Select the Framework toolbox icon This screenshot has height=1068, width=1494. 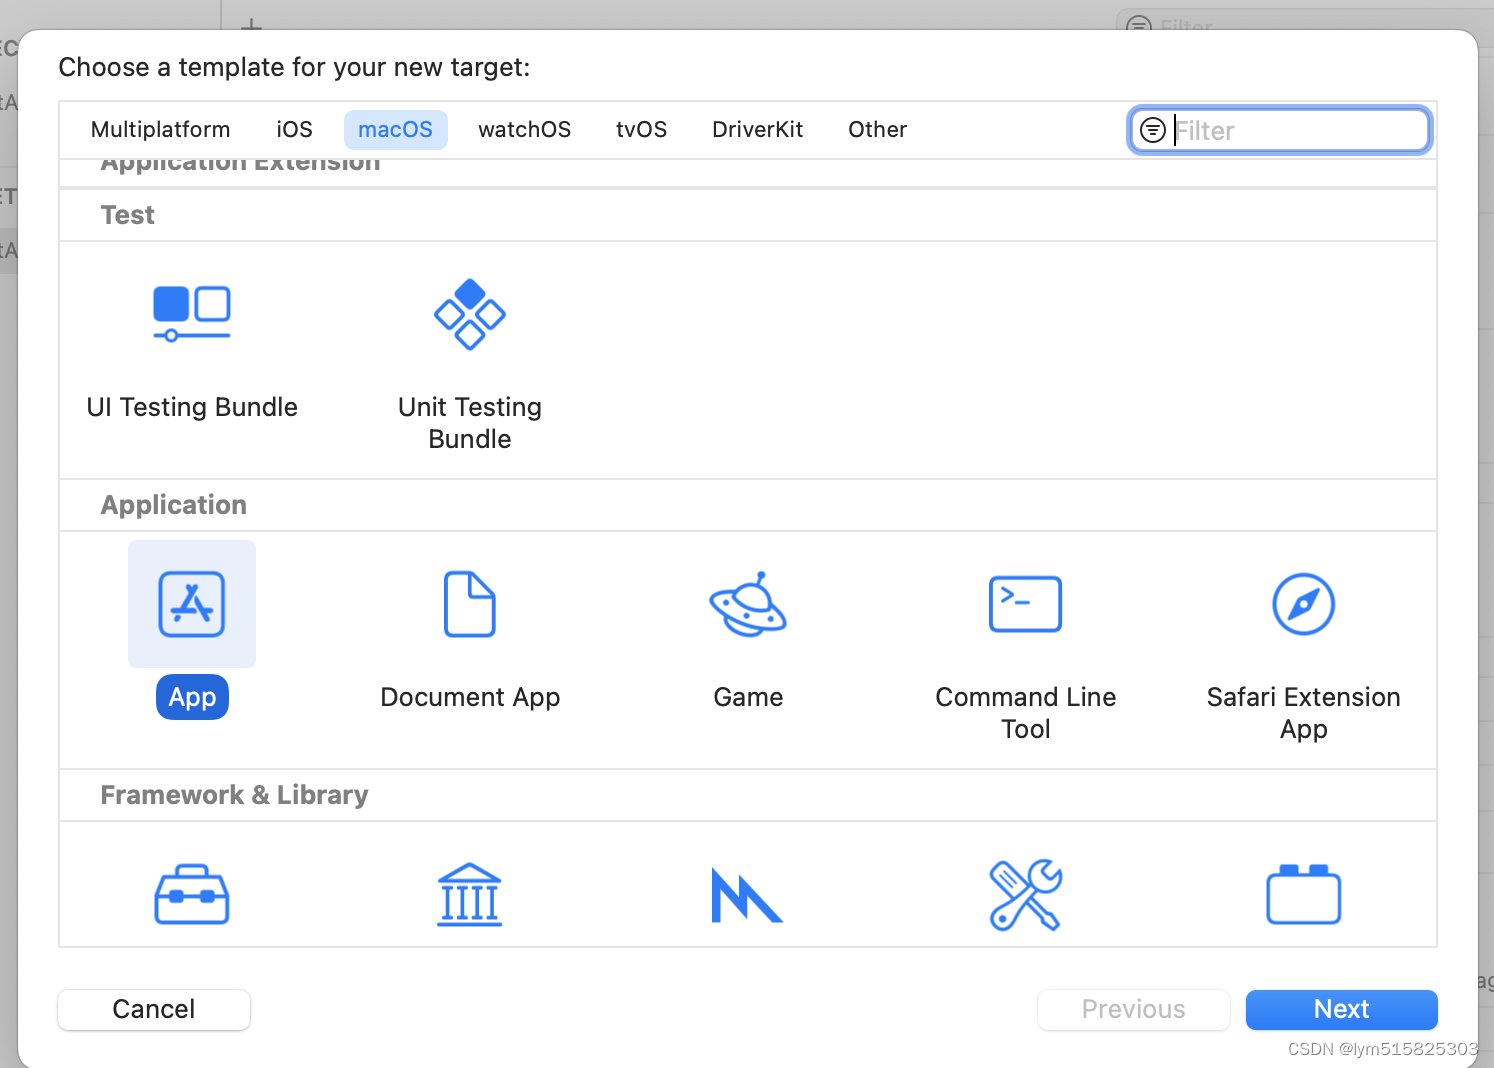tap(191, 893)
